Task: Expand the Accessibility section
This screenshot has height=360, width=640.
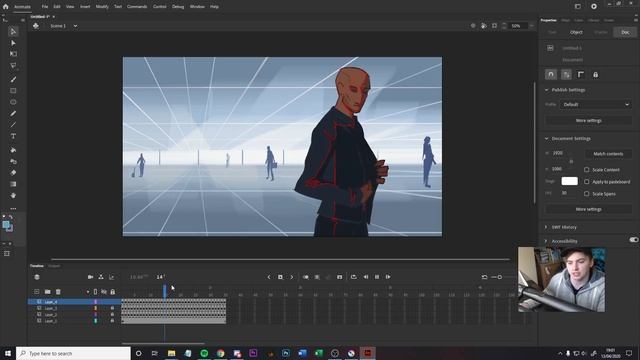Action: pos(546,241)
